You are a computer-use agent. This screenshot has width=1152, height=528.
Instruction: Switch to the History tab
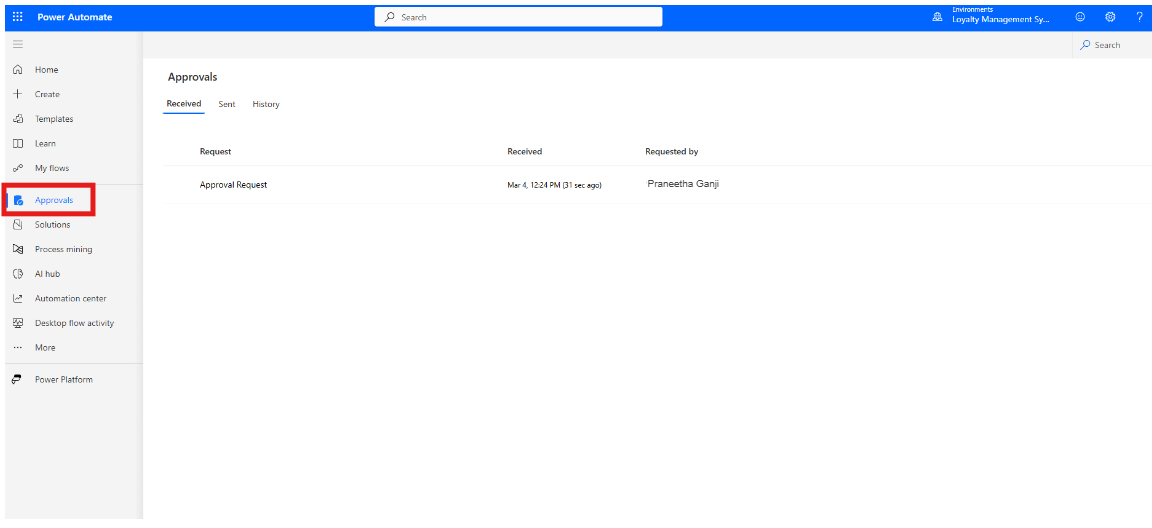(x=266, y=104)
